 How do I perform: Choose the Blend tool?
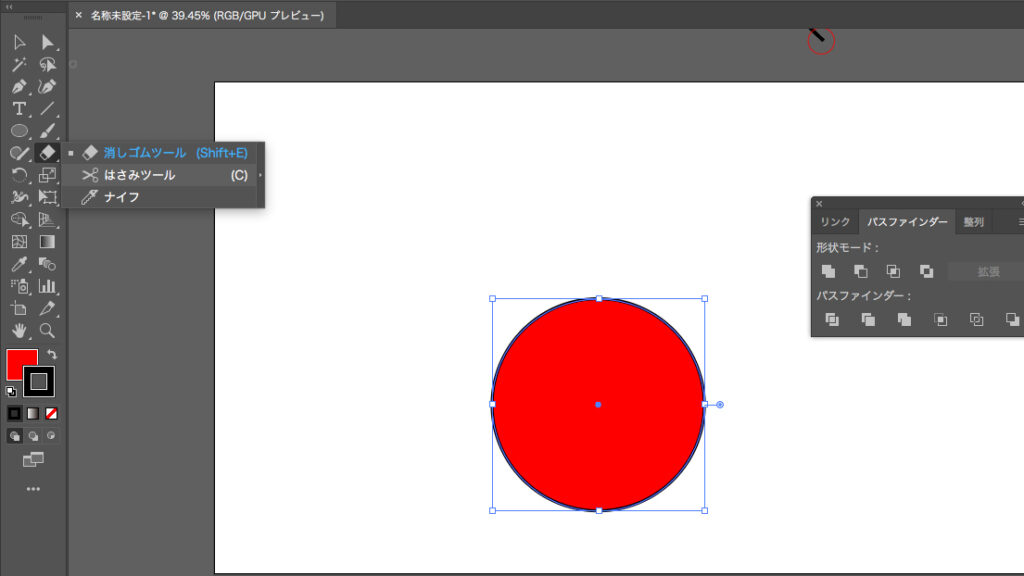click(47, 264)
